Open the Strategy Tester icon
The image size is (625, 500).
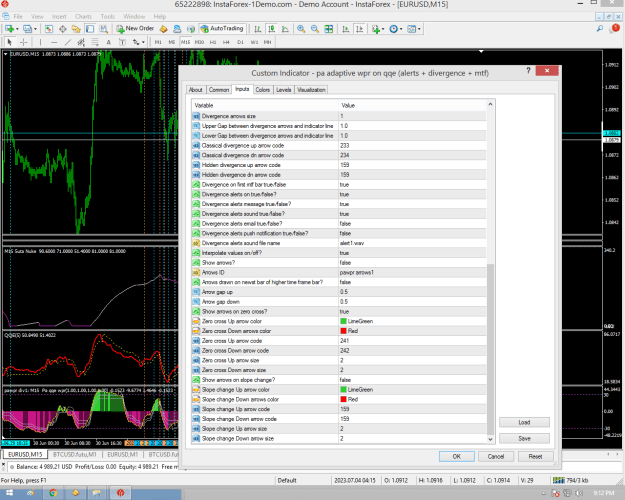pyautogui.click(x=104, y=29)
